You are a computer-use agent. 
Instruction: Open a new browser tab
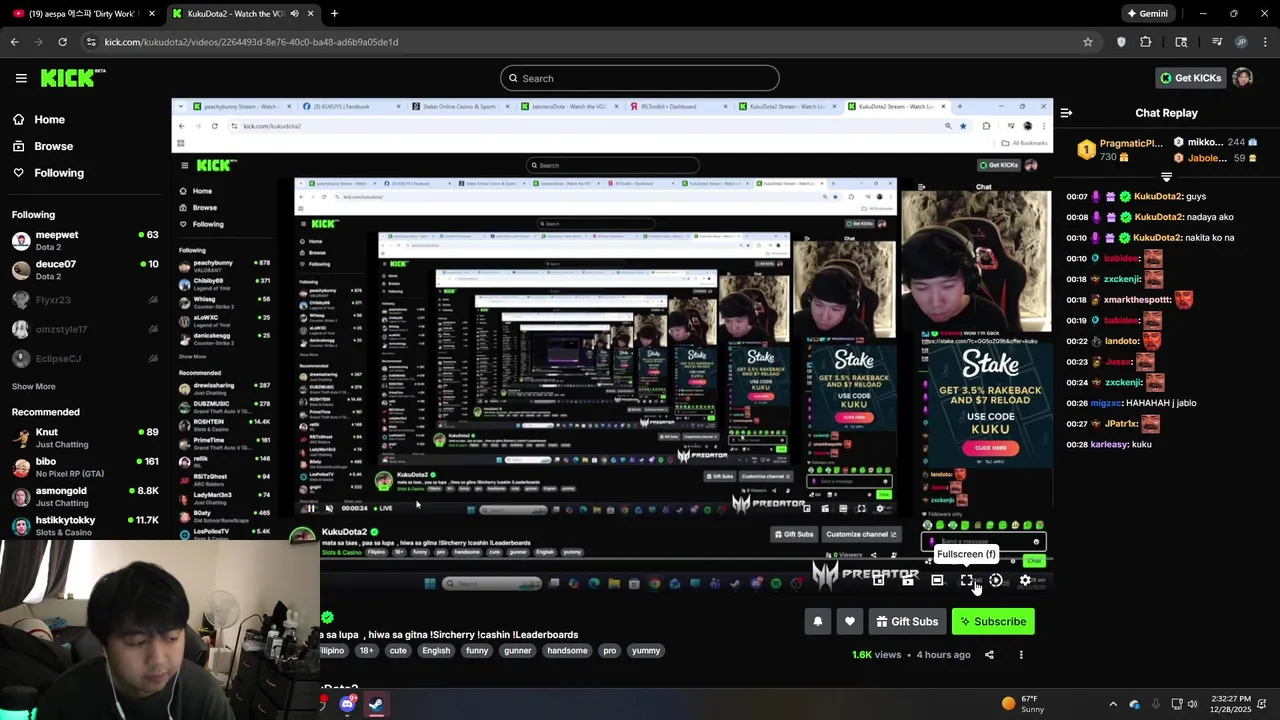(334, 14)
